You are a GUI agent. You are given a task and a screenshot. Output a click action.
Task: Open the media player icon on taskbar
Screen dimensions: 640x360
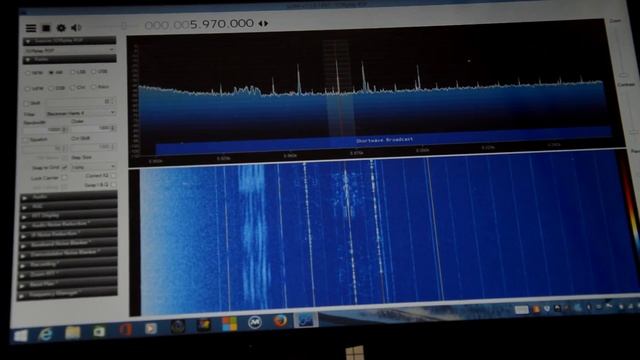coord(151,328)
